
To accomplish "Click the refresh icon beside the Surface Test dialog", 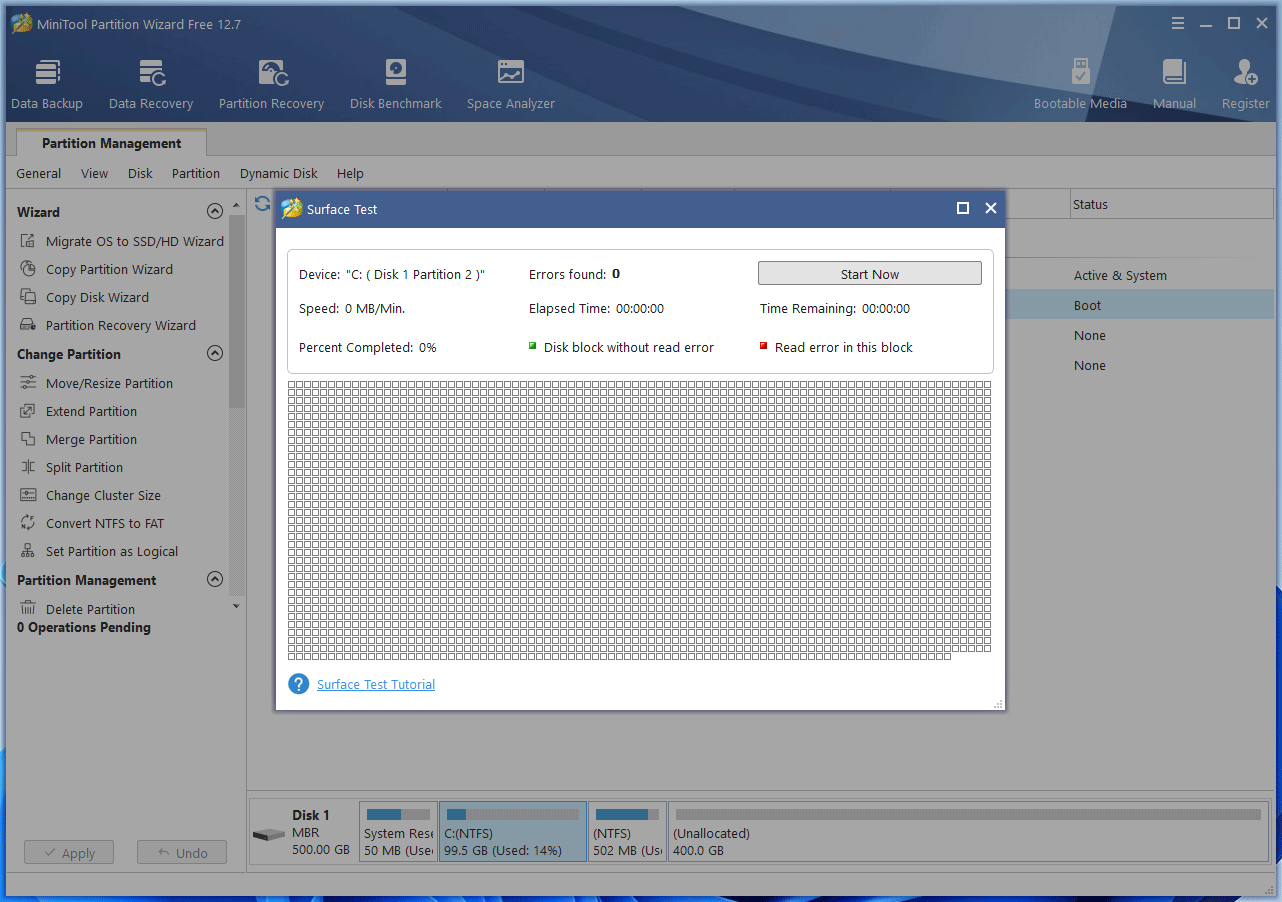I will [262, 204].
